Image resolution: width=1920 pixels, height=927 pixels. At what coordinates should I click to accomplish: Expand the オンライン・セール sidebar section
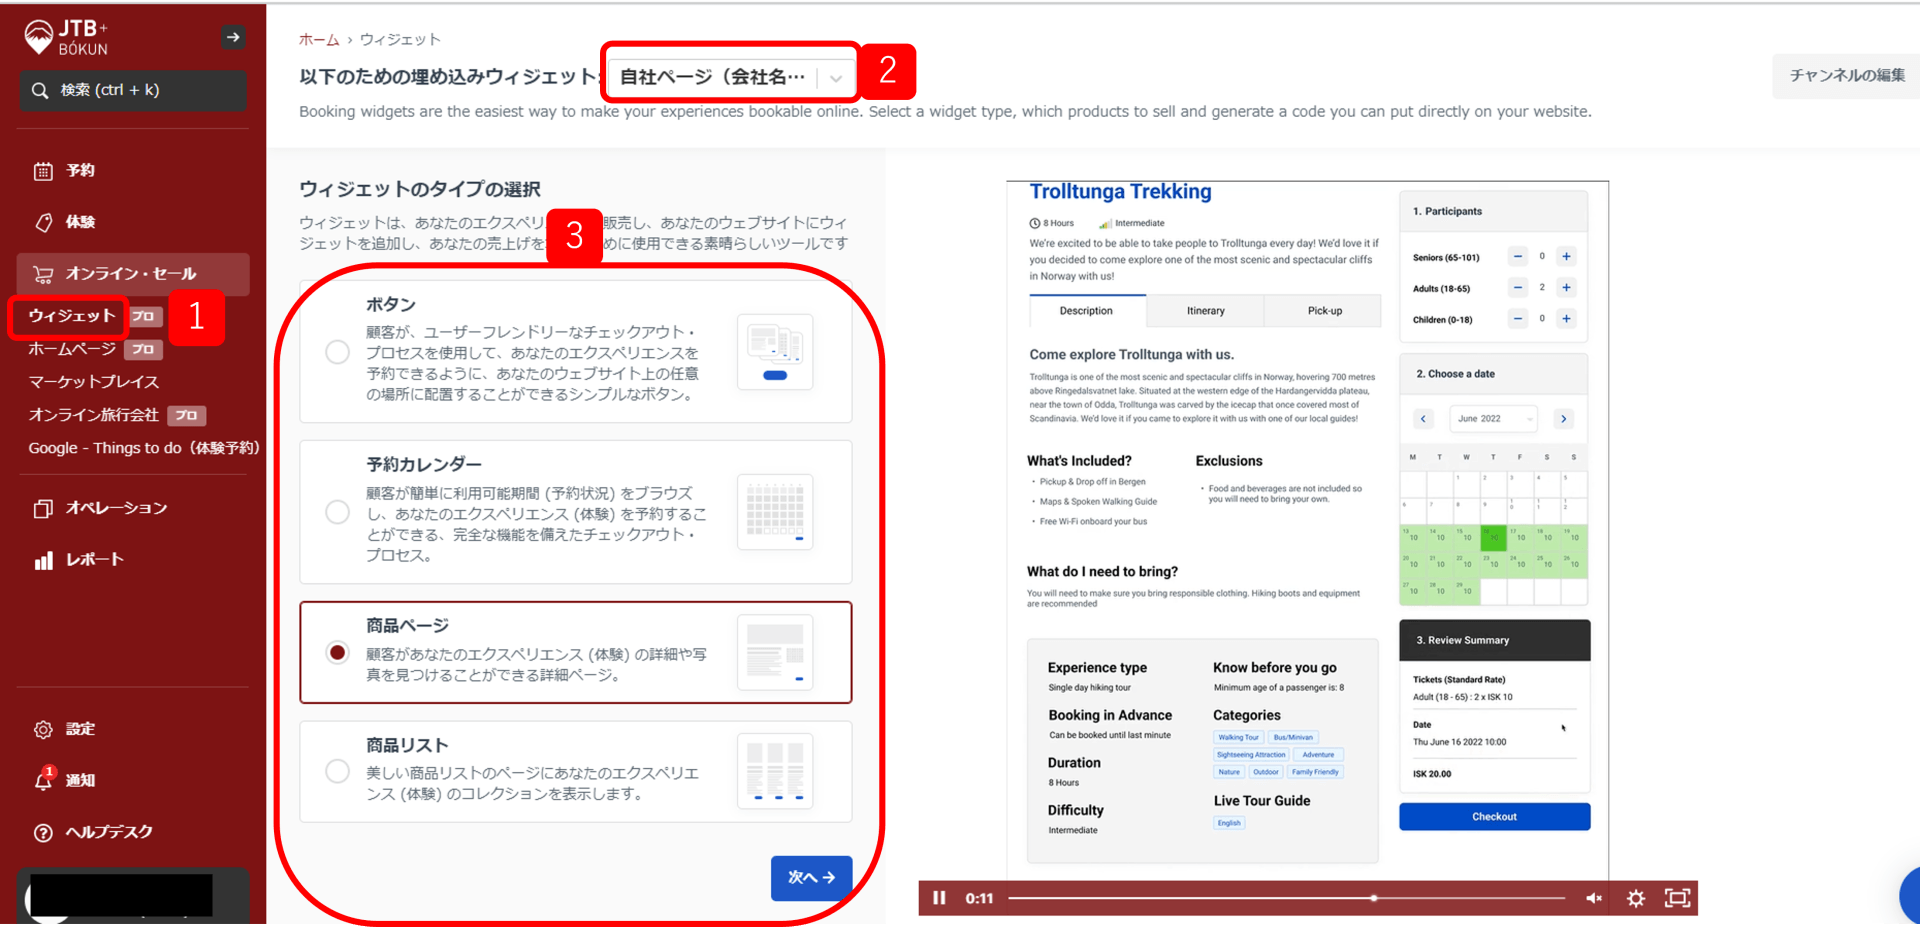pos(131,274)
